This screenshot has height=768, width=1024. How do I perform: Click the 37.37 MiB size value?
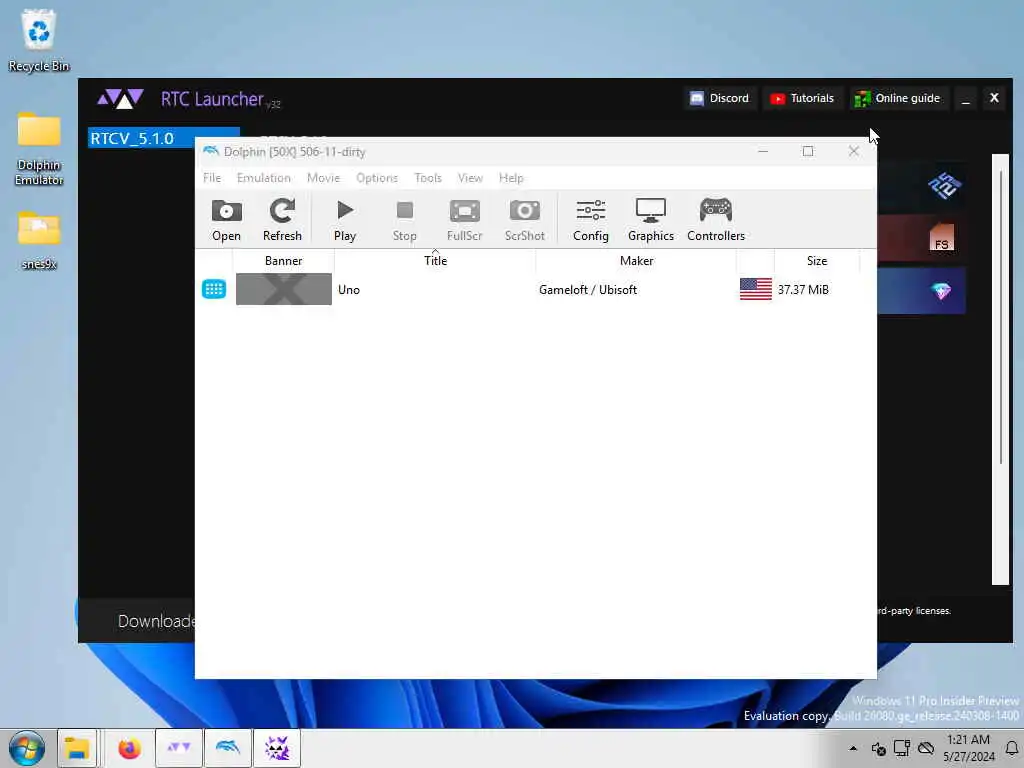point(803,290)
